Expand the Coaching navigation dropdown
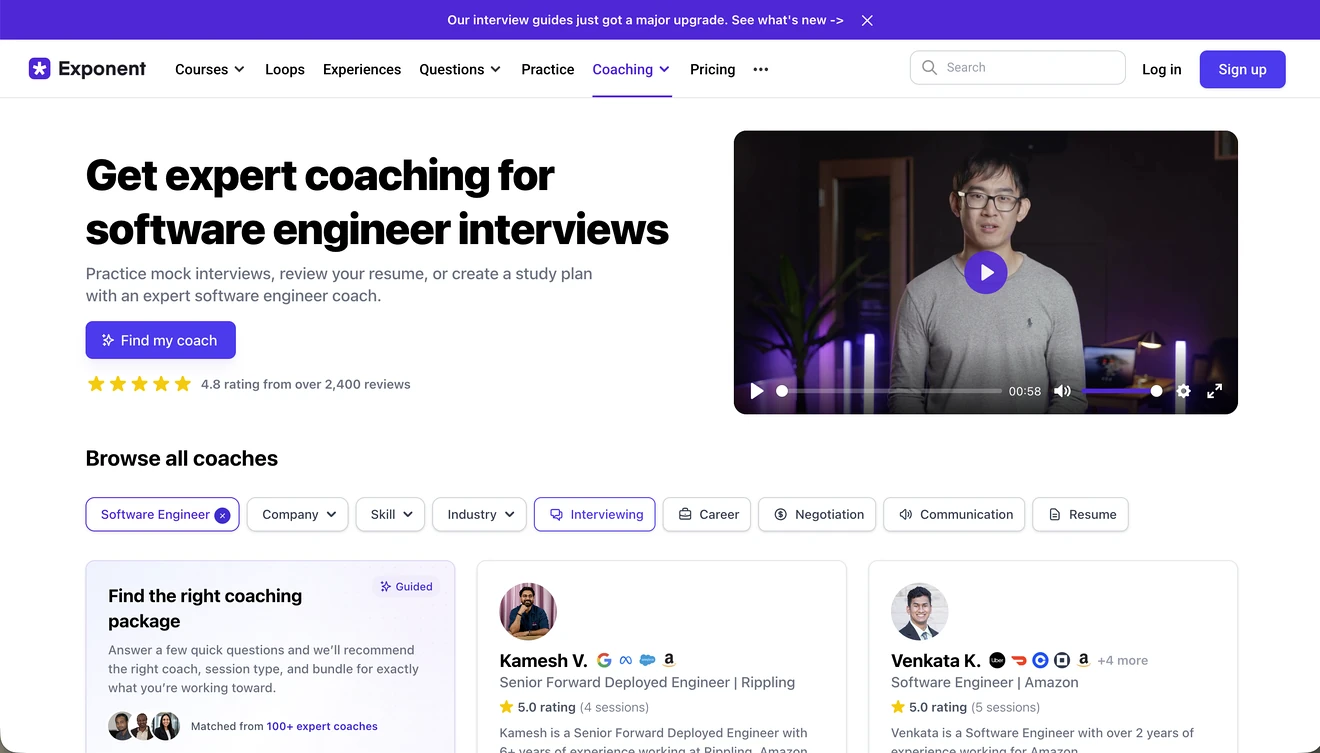The width and height of the screenshot is (1320, 753). click(x=631, y=69)
